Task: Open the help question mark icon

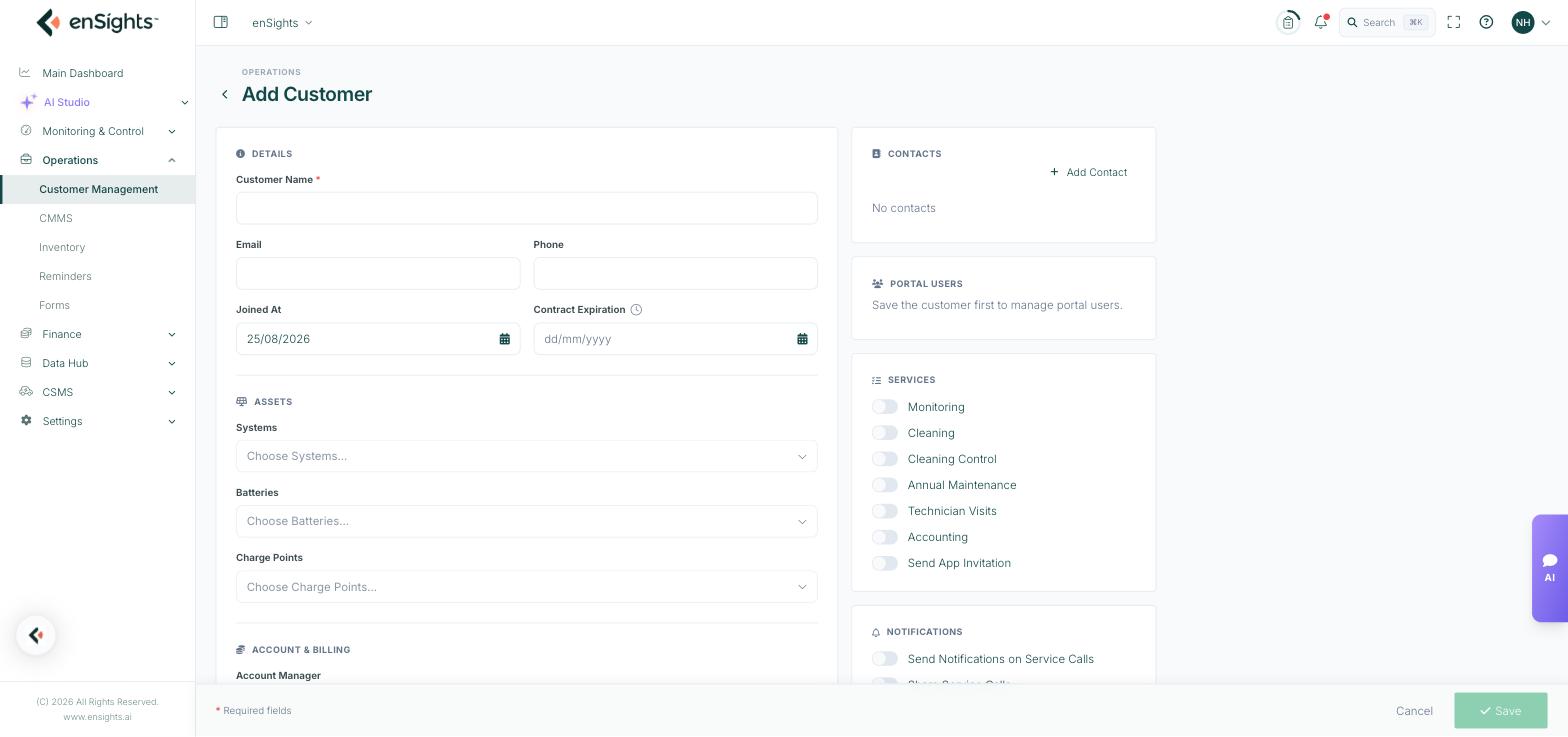Action: 1486,22
